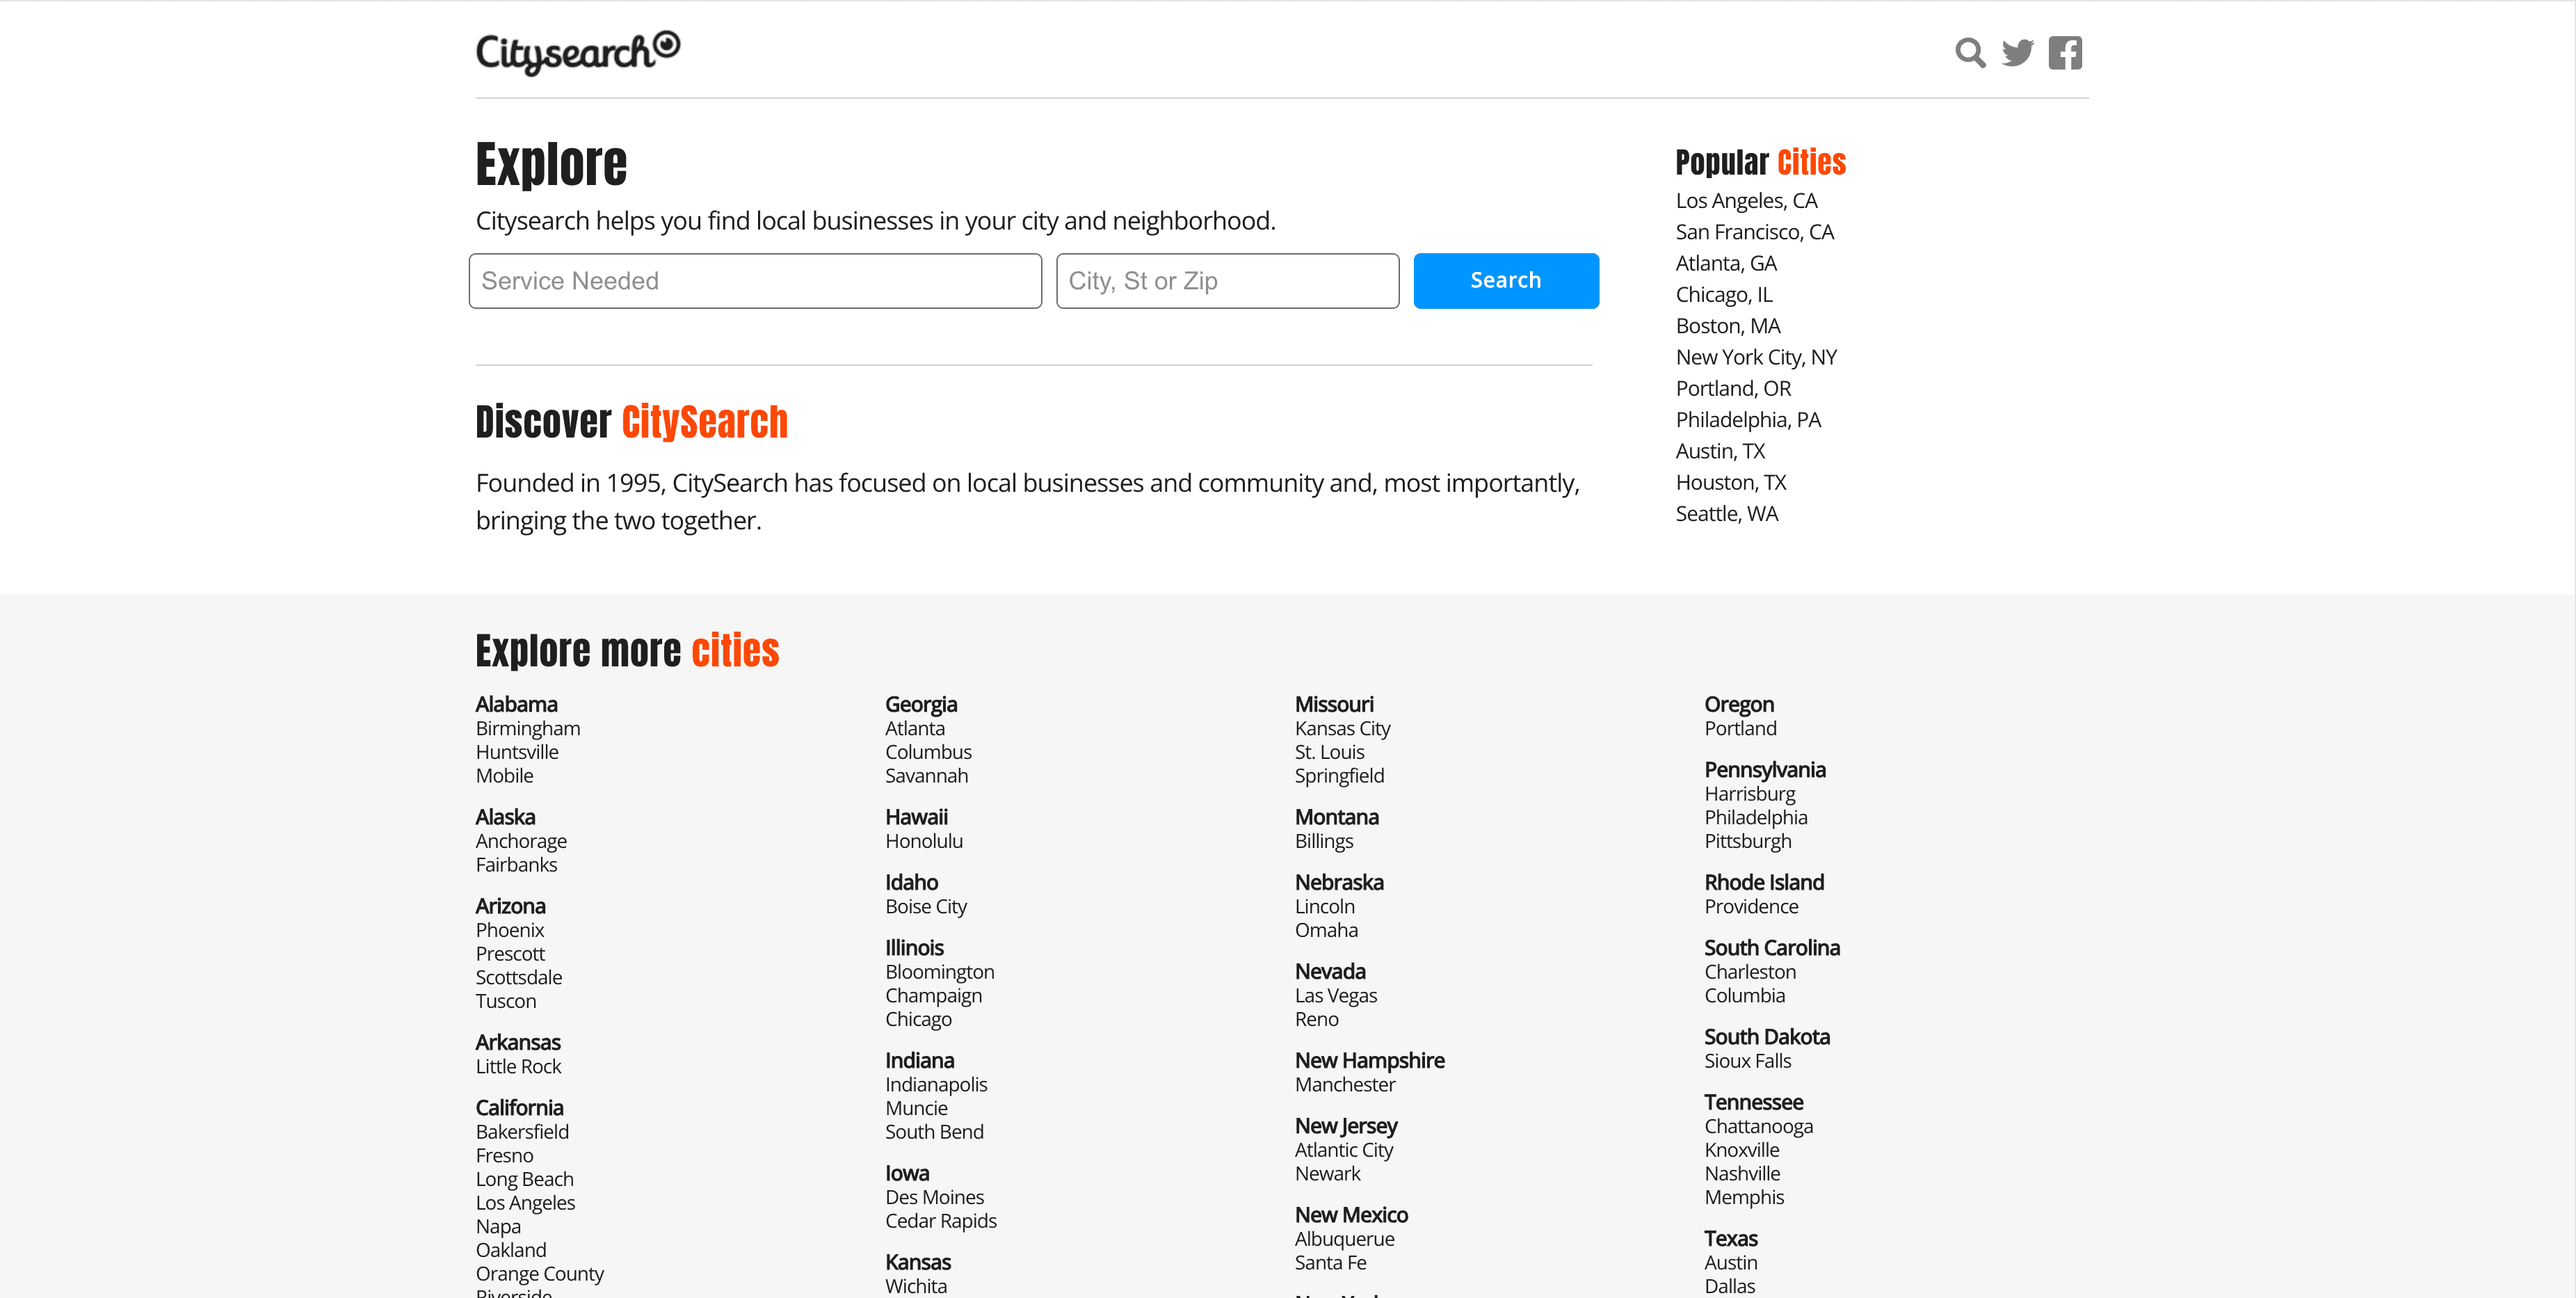Open the Facebook icon in header
This screenshot has width=2576, height=1298.
2065,52
